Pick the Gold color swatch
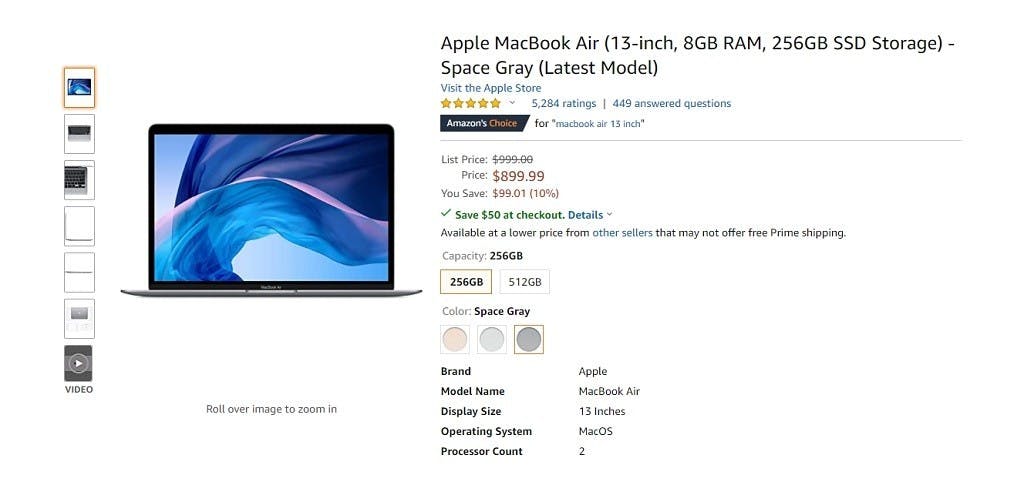The image size is (1024, 485). point(455,339)
